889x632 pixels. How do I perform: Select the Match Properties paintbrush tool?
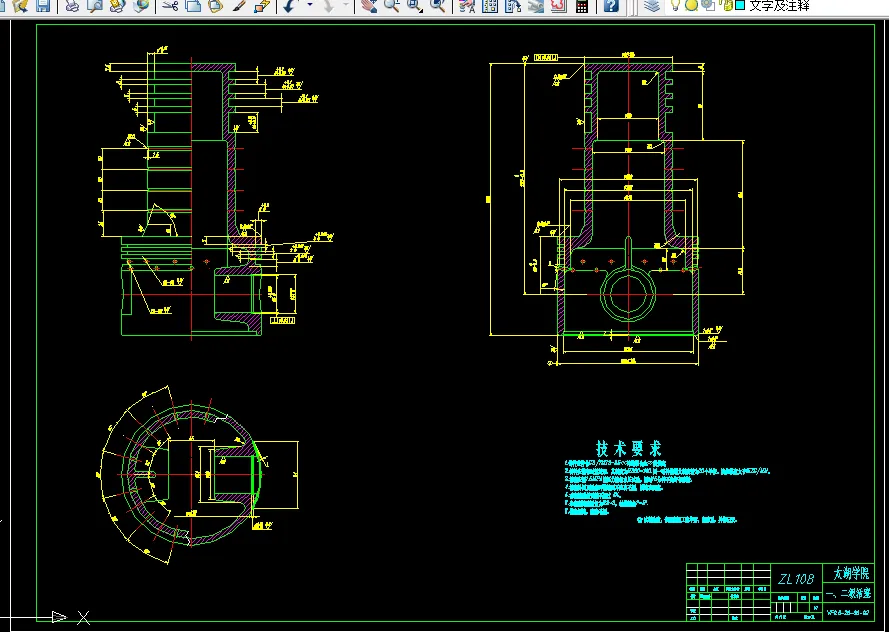pyautogui.click(x=238, y=5)
